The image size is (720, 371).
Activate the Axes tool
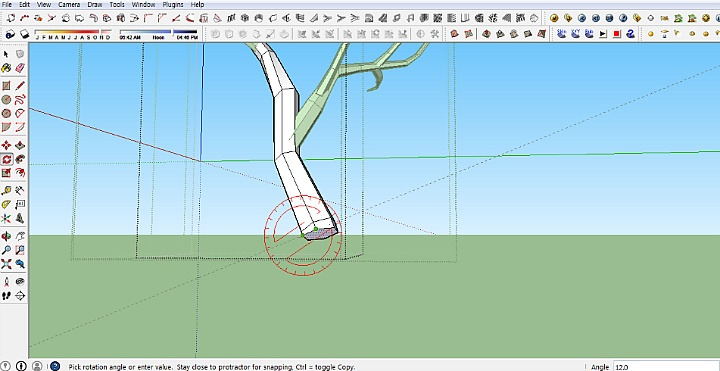click(6, 218)
